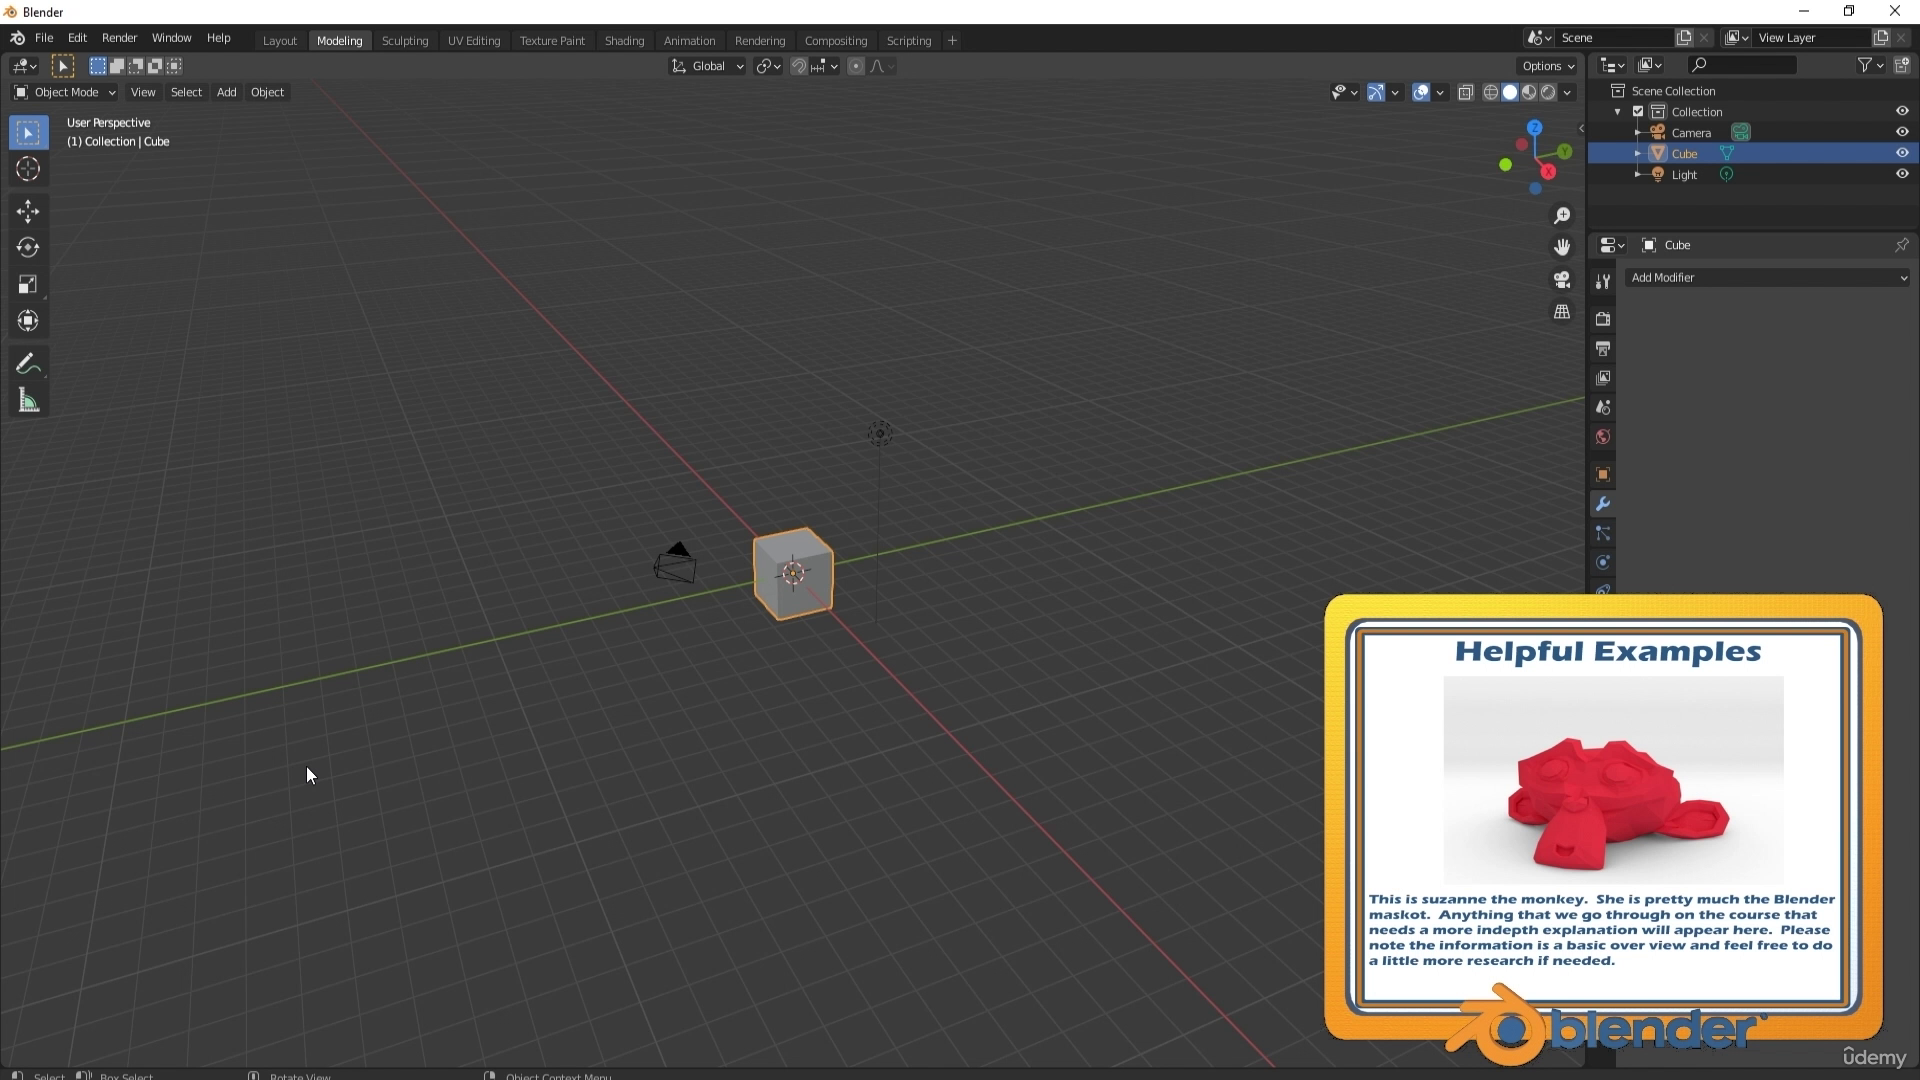Click the Cube mesh data icon

pos(1727,153)
